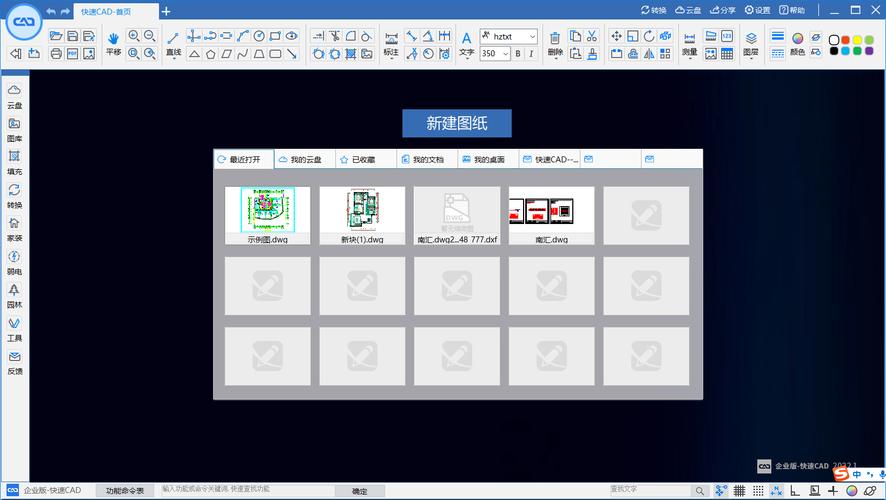Switch to My Cloud Disk (我的云盘) tab
The width and height of the screenshot is (886, 500).
click(x=305, y=159)
